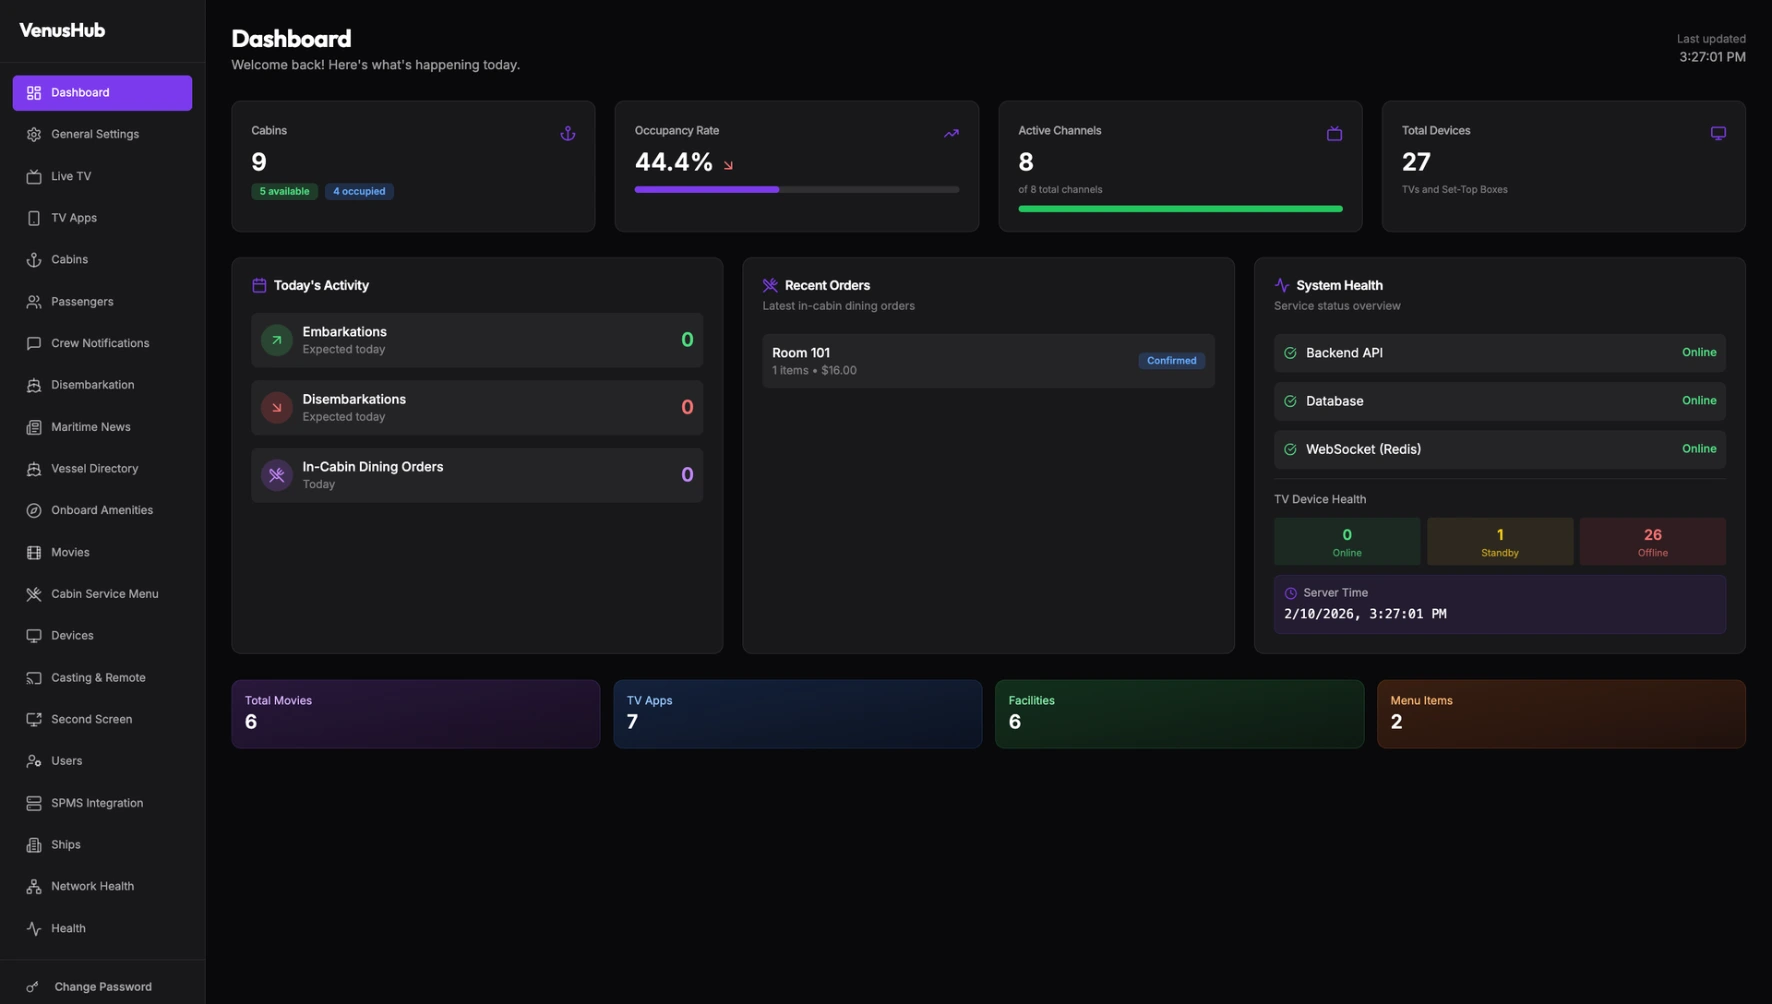
Task: Open the Room 101 order entry
Action: pyautogui.click(x=987, y=360)
